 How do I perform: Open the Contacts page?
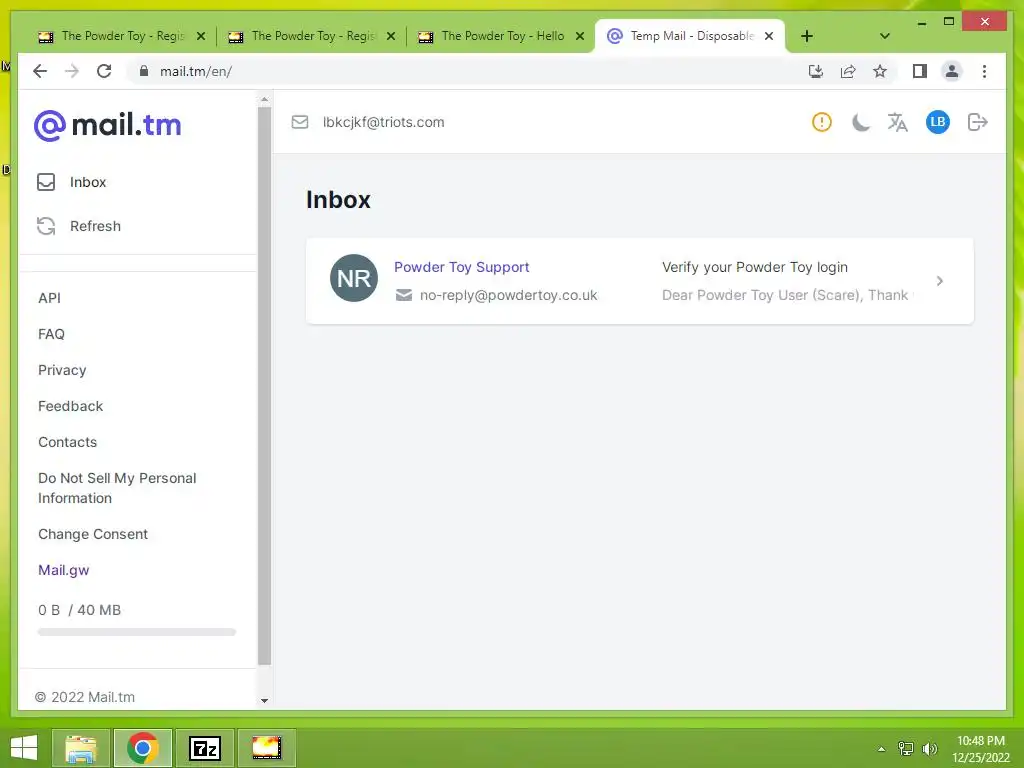pos(67,442)
